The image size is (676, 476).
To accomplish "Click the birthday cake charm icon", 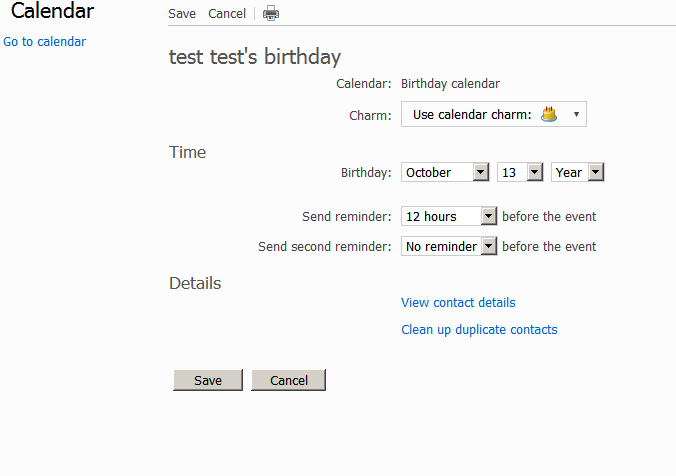I will (548, 114).
